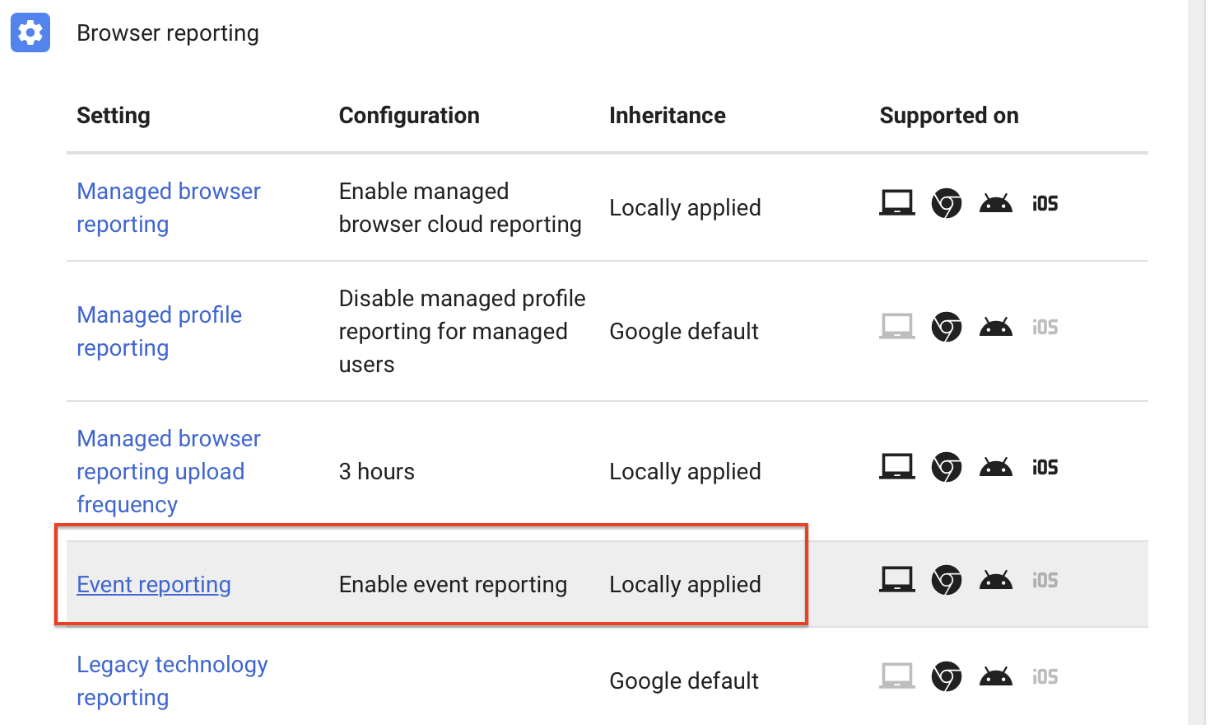Viewport: 1208px width, 728px height.
Task: Click greyed laptop icon in Managed profile row
Action: pos(897,327)
